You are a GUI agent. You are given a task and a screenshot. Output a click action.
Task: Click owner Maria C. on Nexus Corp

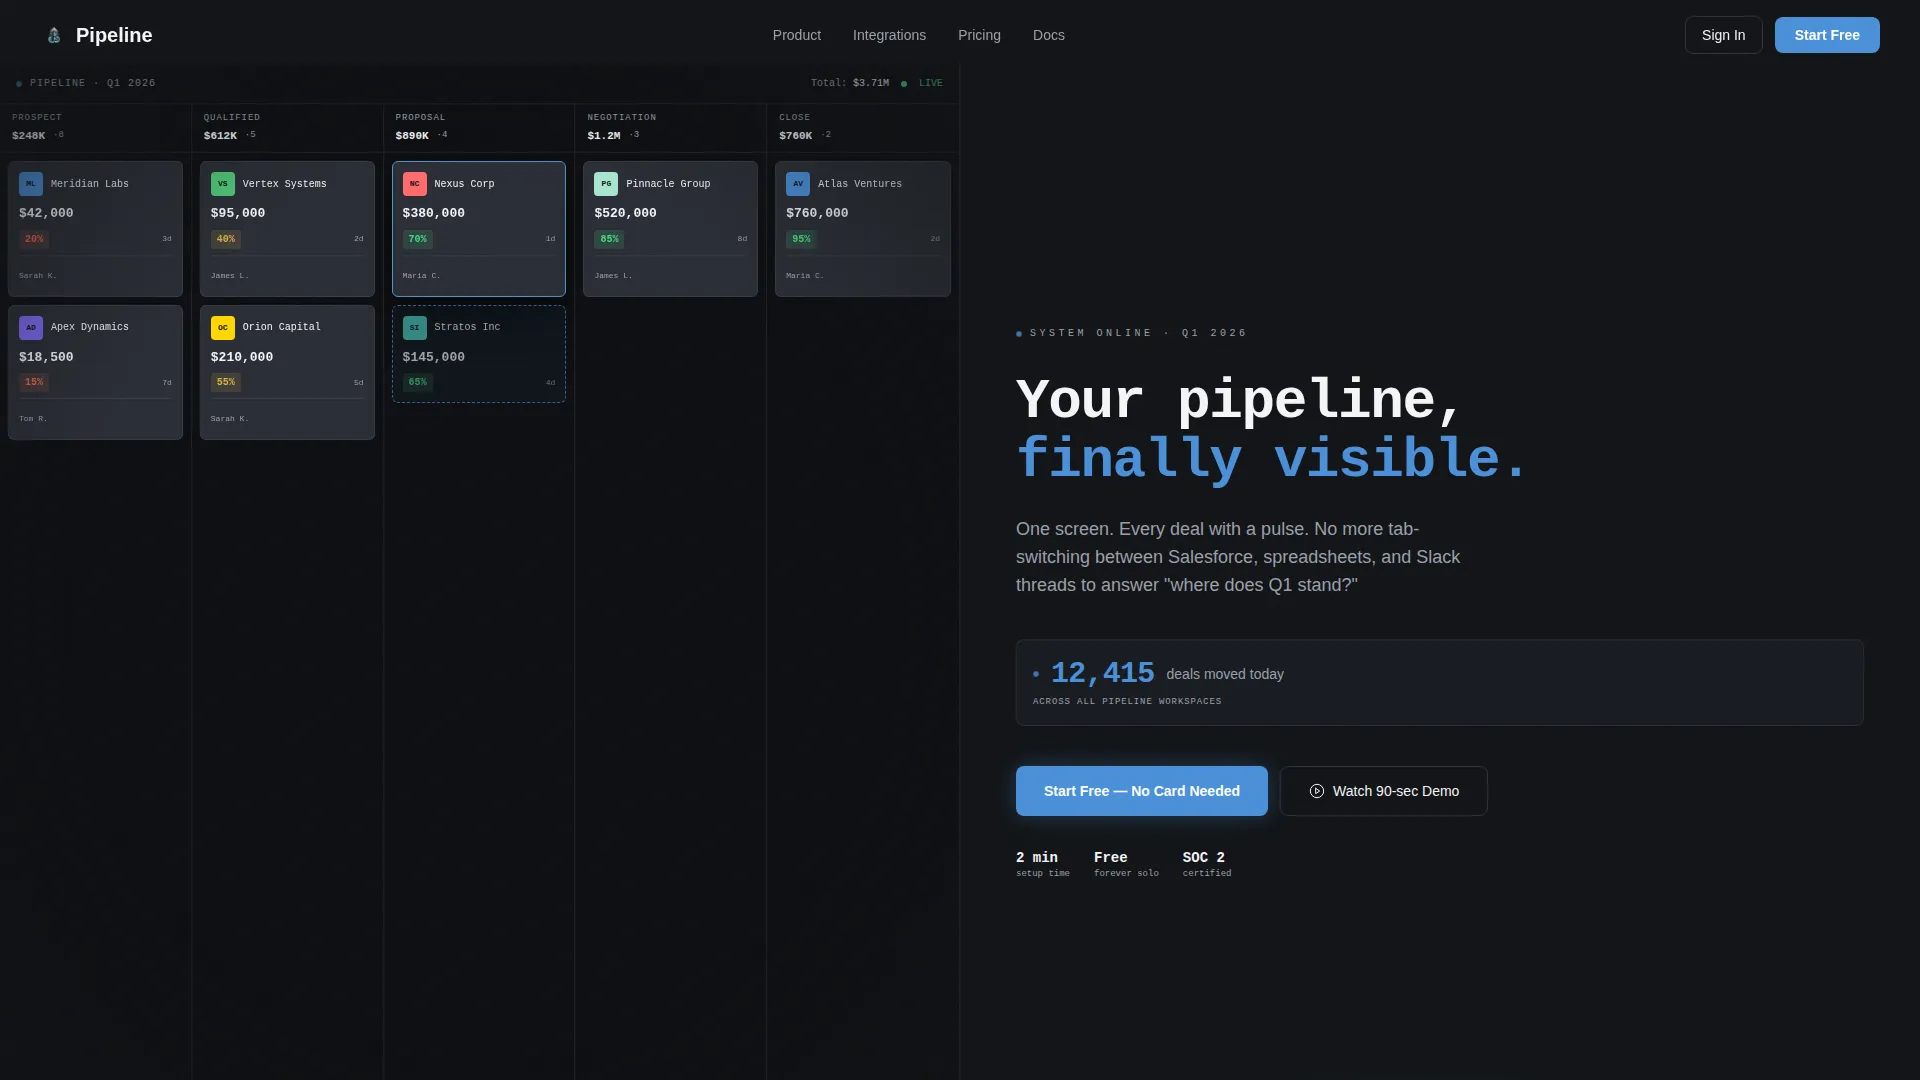[421, 276]
